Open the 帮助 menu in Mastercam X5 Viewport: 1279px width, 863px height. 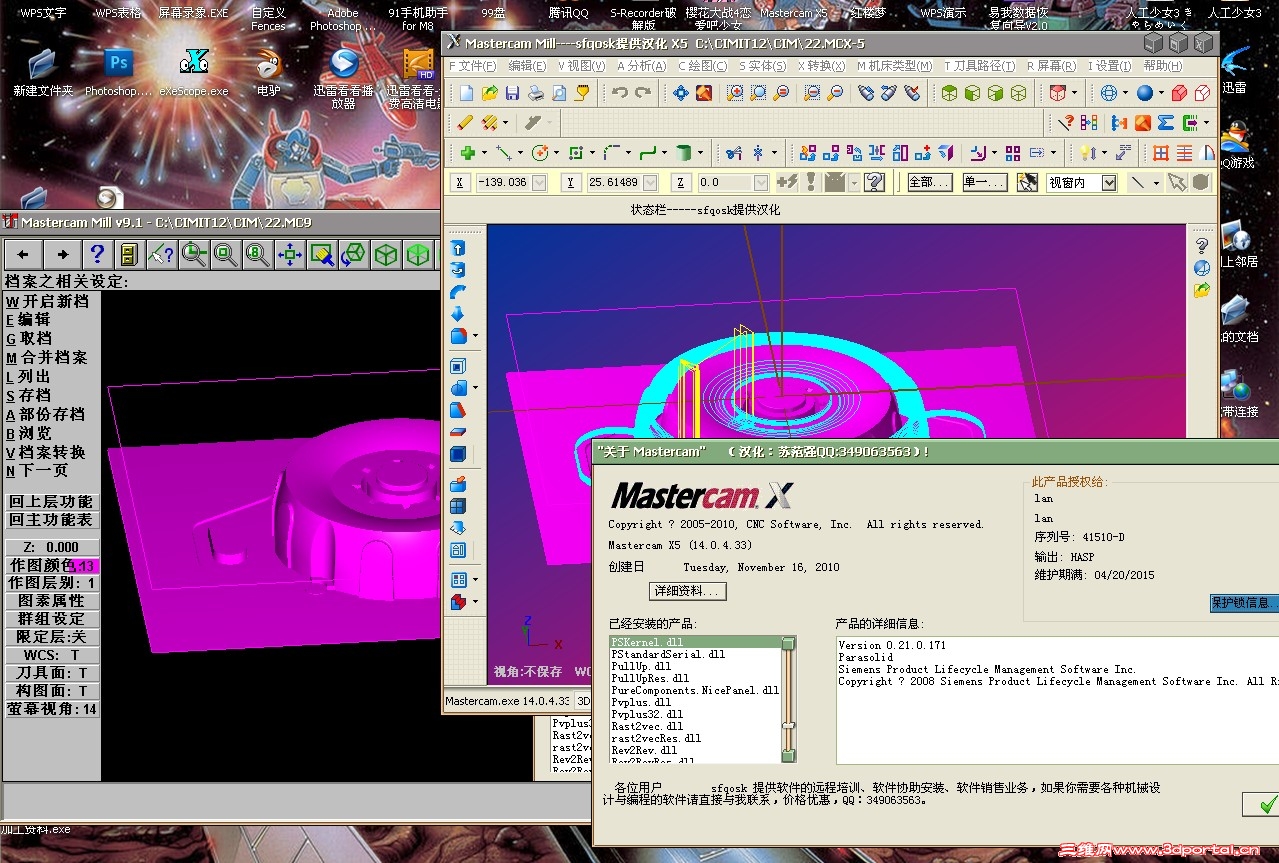pyautogui.click(x=1162, y=66)
